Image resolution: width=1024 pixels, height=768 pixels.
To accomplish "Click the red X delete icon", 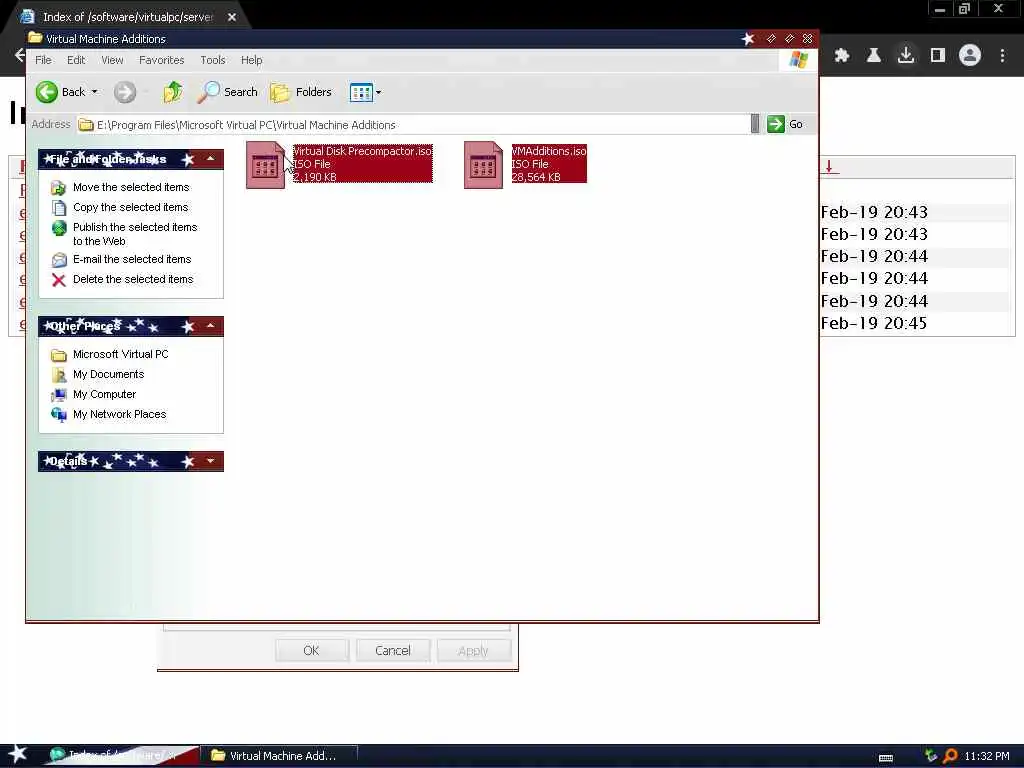I will click(59, 280).
